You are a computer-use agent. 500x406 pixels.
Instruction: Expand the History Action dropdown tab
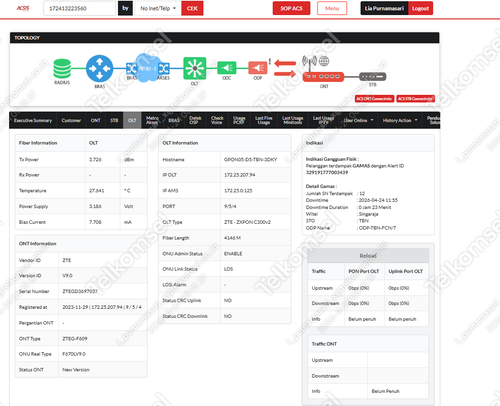tap(400, 120)
